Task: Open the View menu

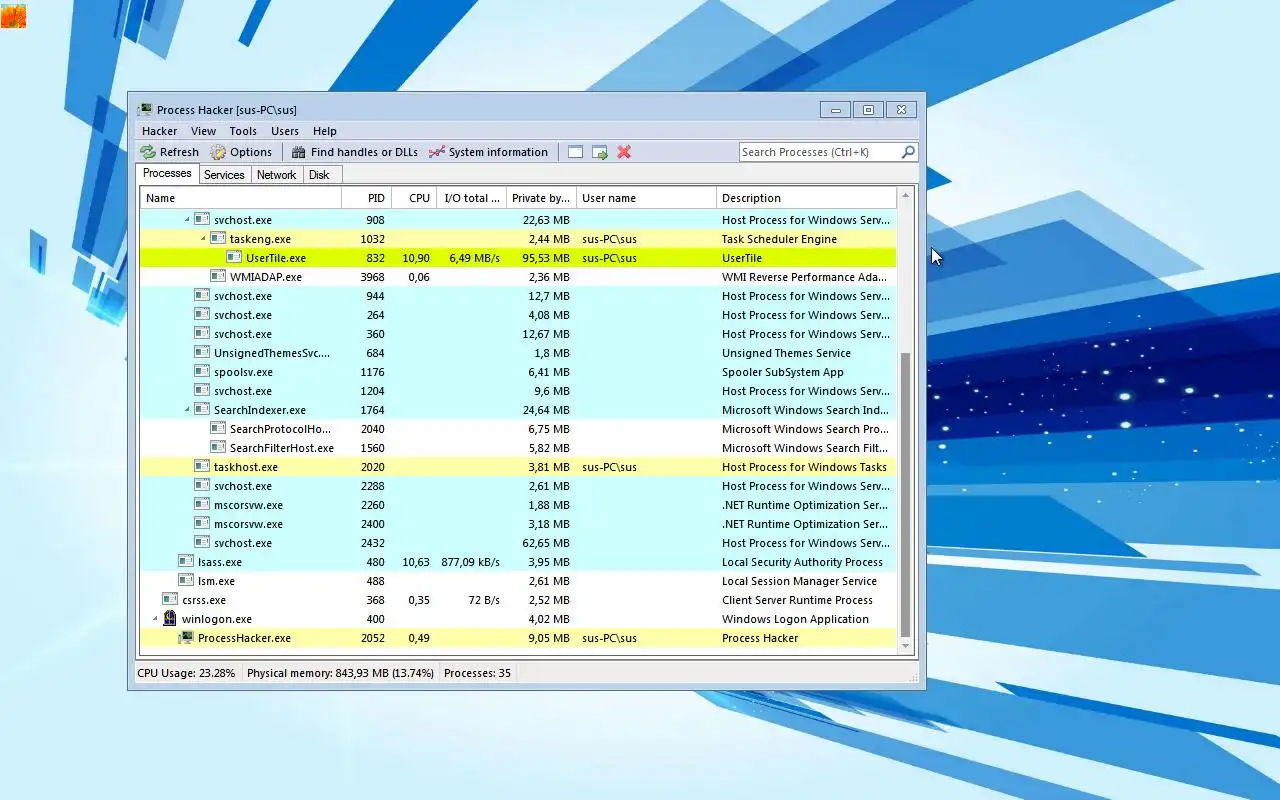Action: click(x=203, y=131)
